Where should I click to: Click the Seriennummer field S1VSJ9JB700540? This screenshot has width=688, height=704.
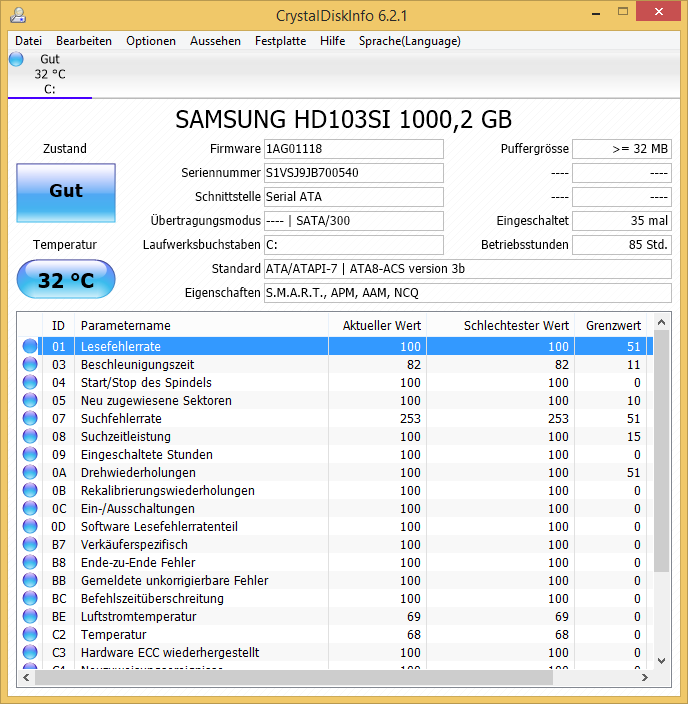pos(354,173)
